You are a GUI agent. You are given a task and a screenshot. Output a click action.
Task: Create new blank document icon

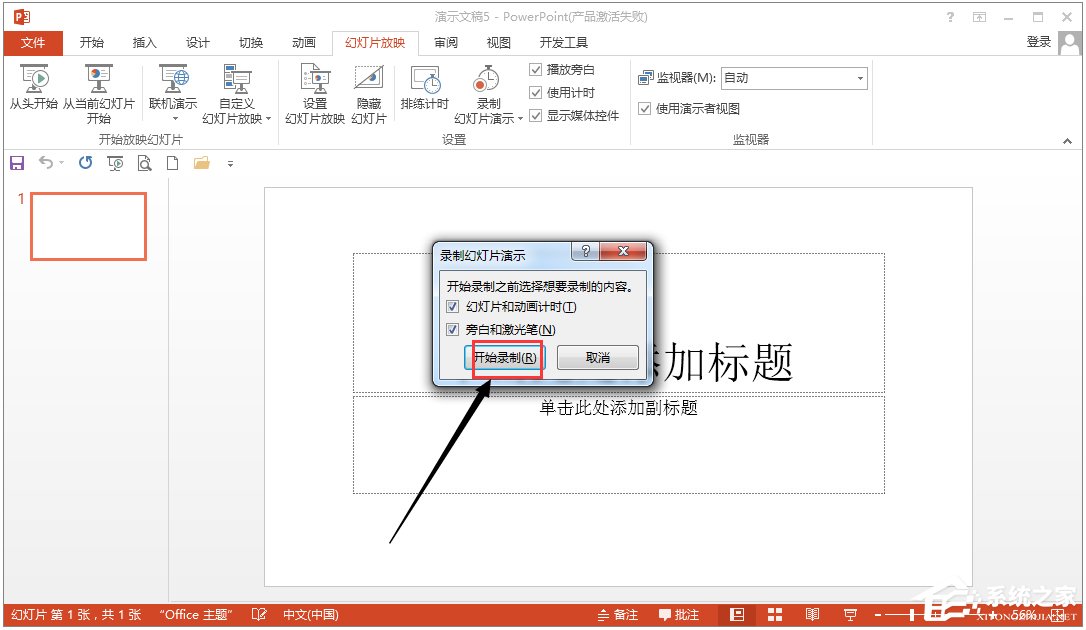(172, 163)
